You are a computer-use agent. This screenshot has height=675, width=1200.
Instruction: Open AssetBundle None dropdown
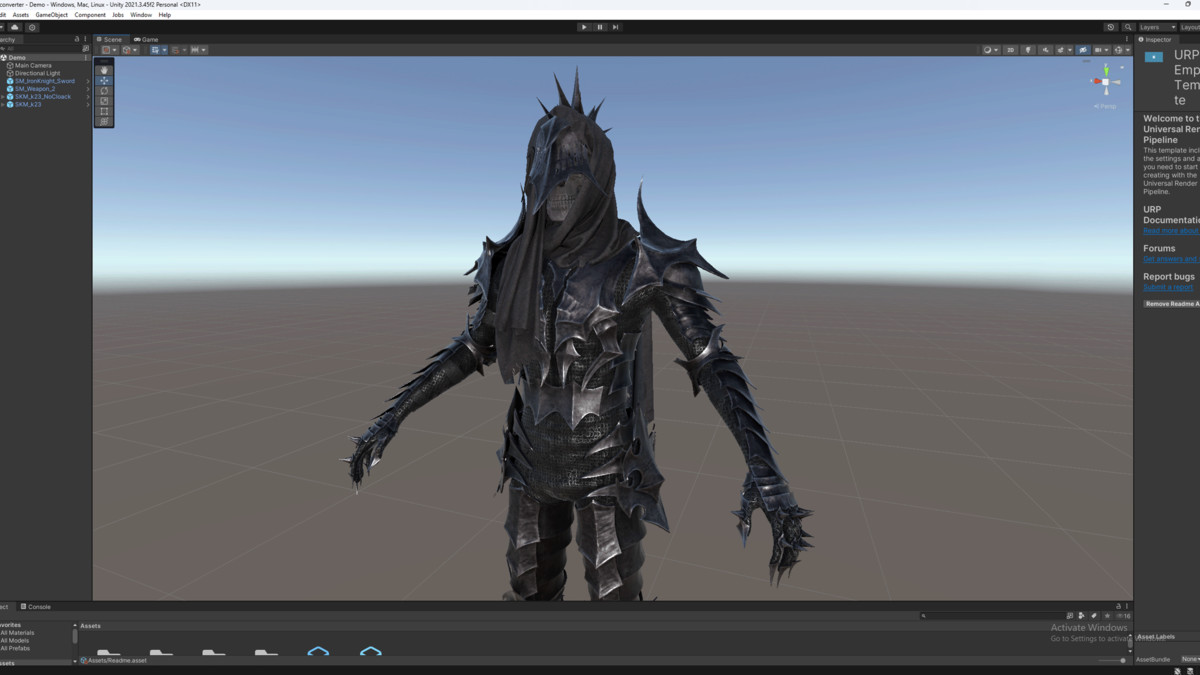(x=1190, y=659)
